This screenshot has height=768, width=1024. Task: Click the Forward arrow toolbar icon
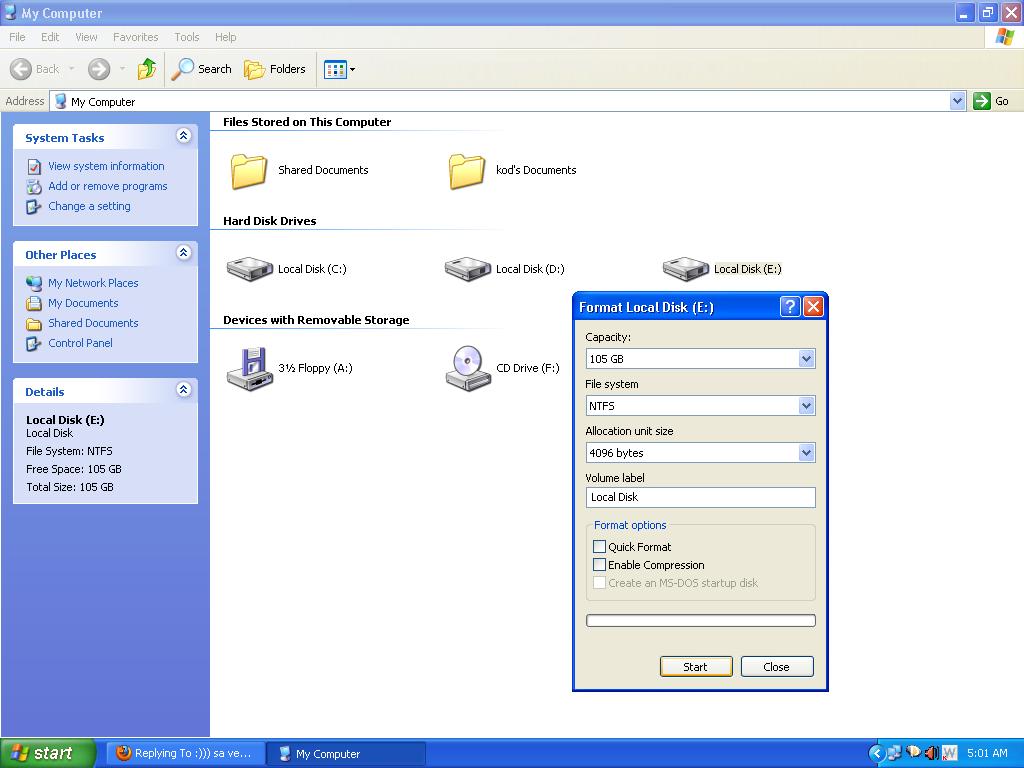coord(99,69)
